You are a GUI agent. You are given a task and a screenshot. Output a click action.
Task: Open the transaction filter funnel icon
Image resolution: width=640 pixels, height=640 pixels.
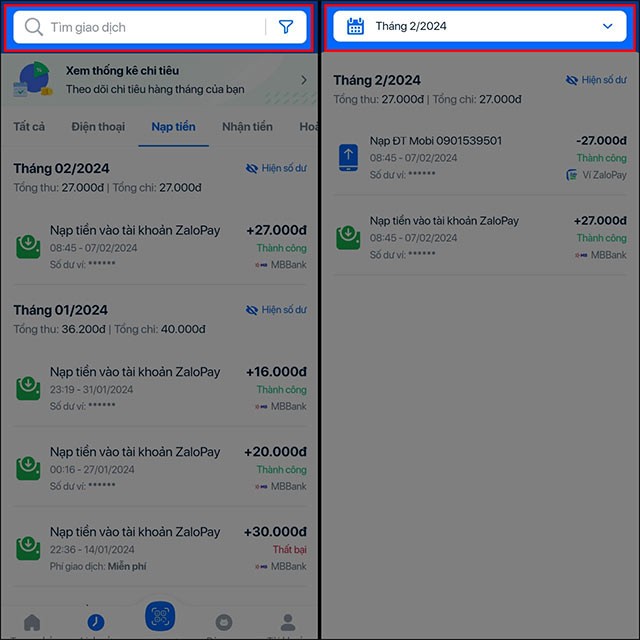click(x=286, y=27)
